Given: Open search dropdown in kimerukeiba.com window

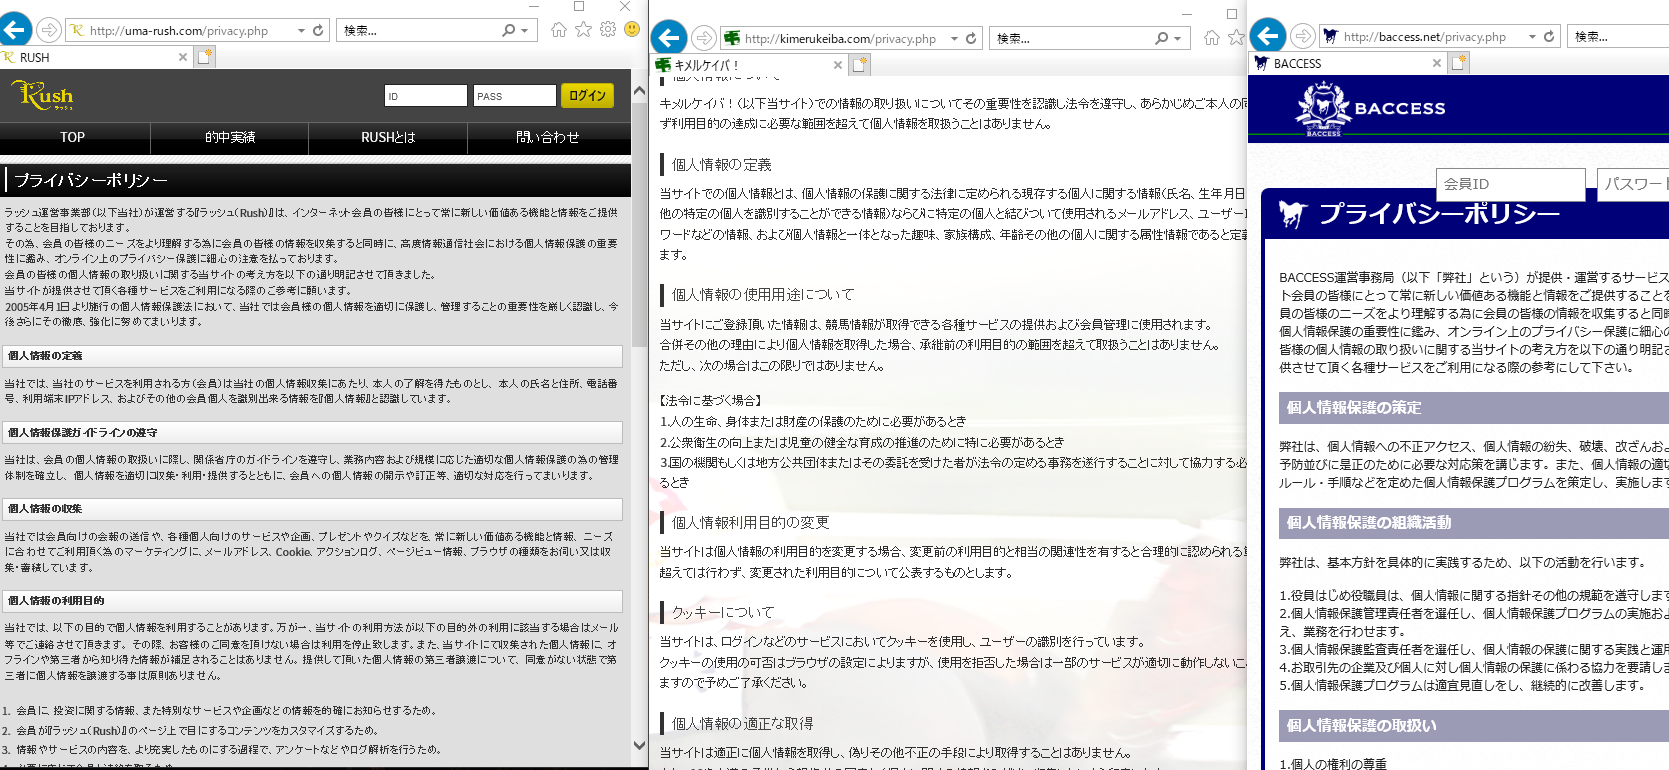Looking at the screenshot, I should pos(1177,39).
